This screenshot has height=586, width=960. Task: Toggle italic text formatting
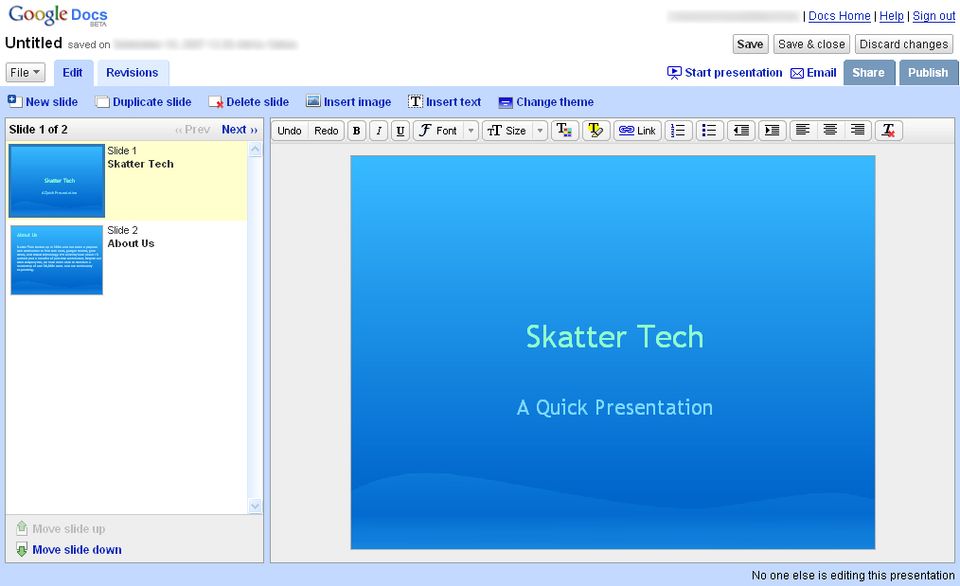coord(378,130)
